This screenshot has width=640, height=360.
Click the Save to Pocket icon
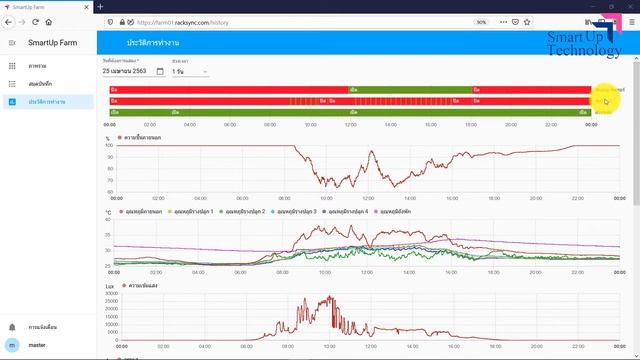pyautogui.click(x=515, y=22)
